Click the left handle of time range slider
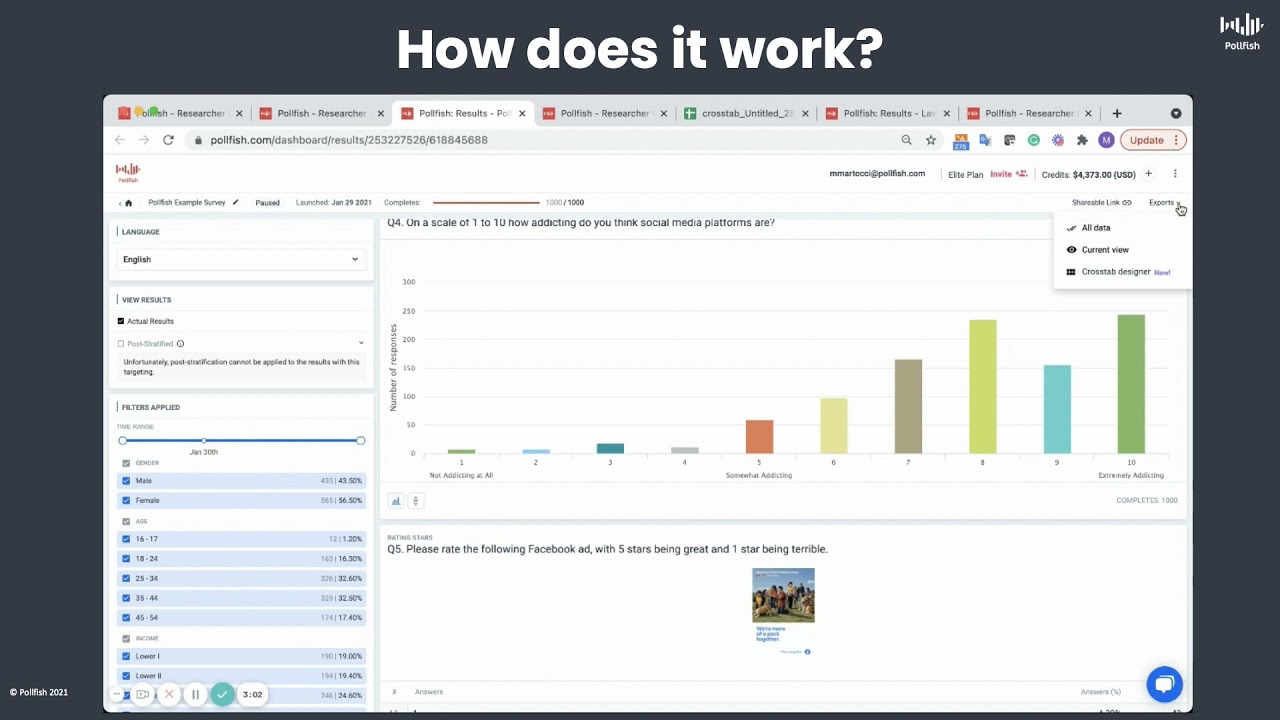1280x720 pixels. point(122,440)
